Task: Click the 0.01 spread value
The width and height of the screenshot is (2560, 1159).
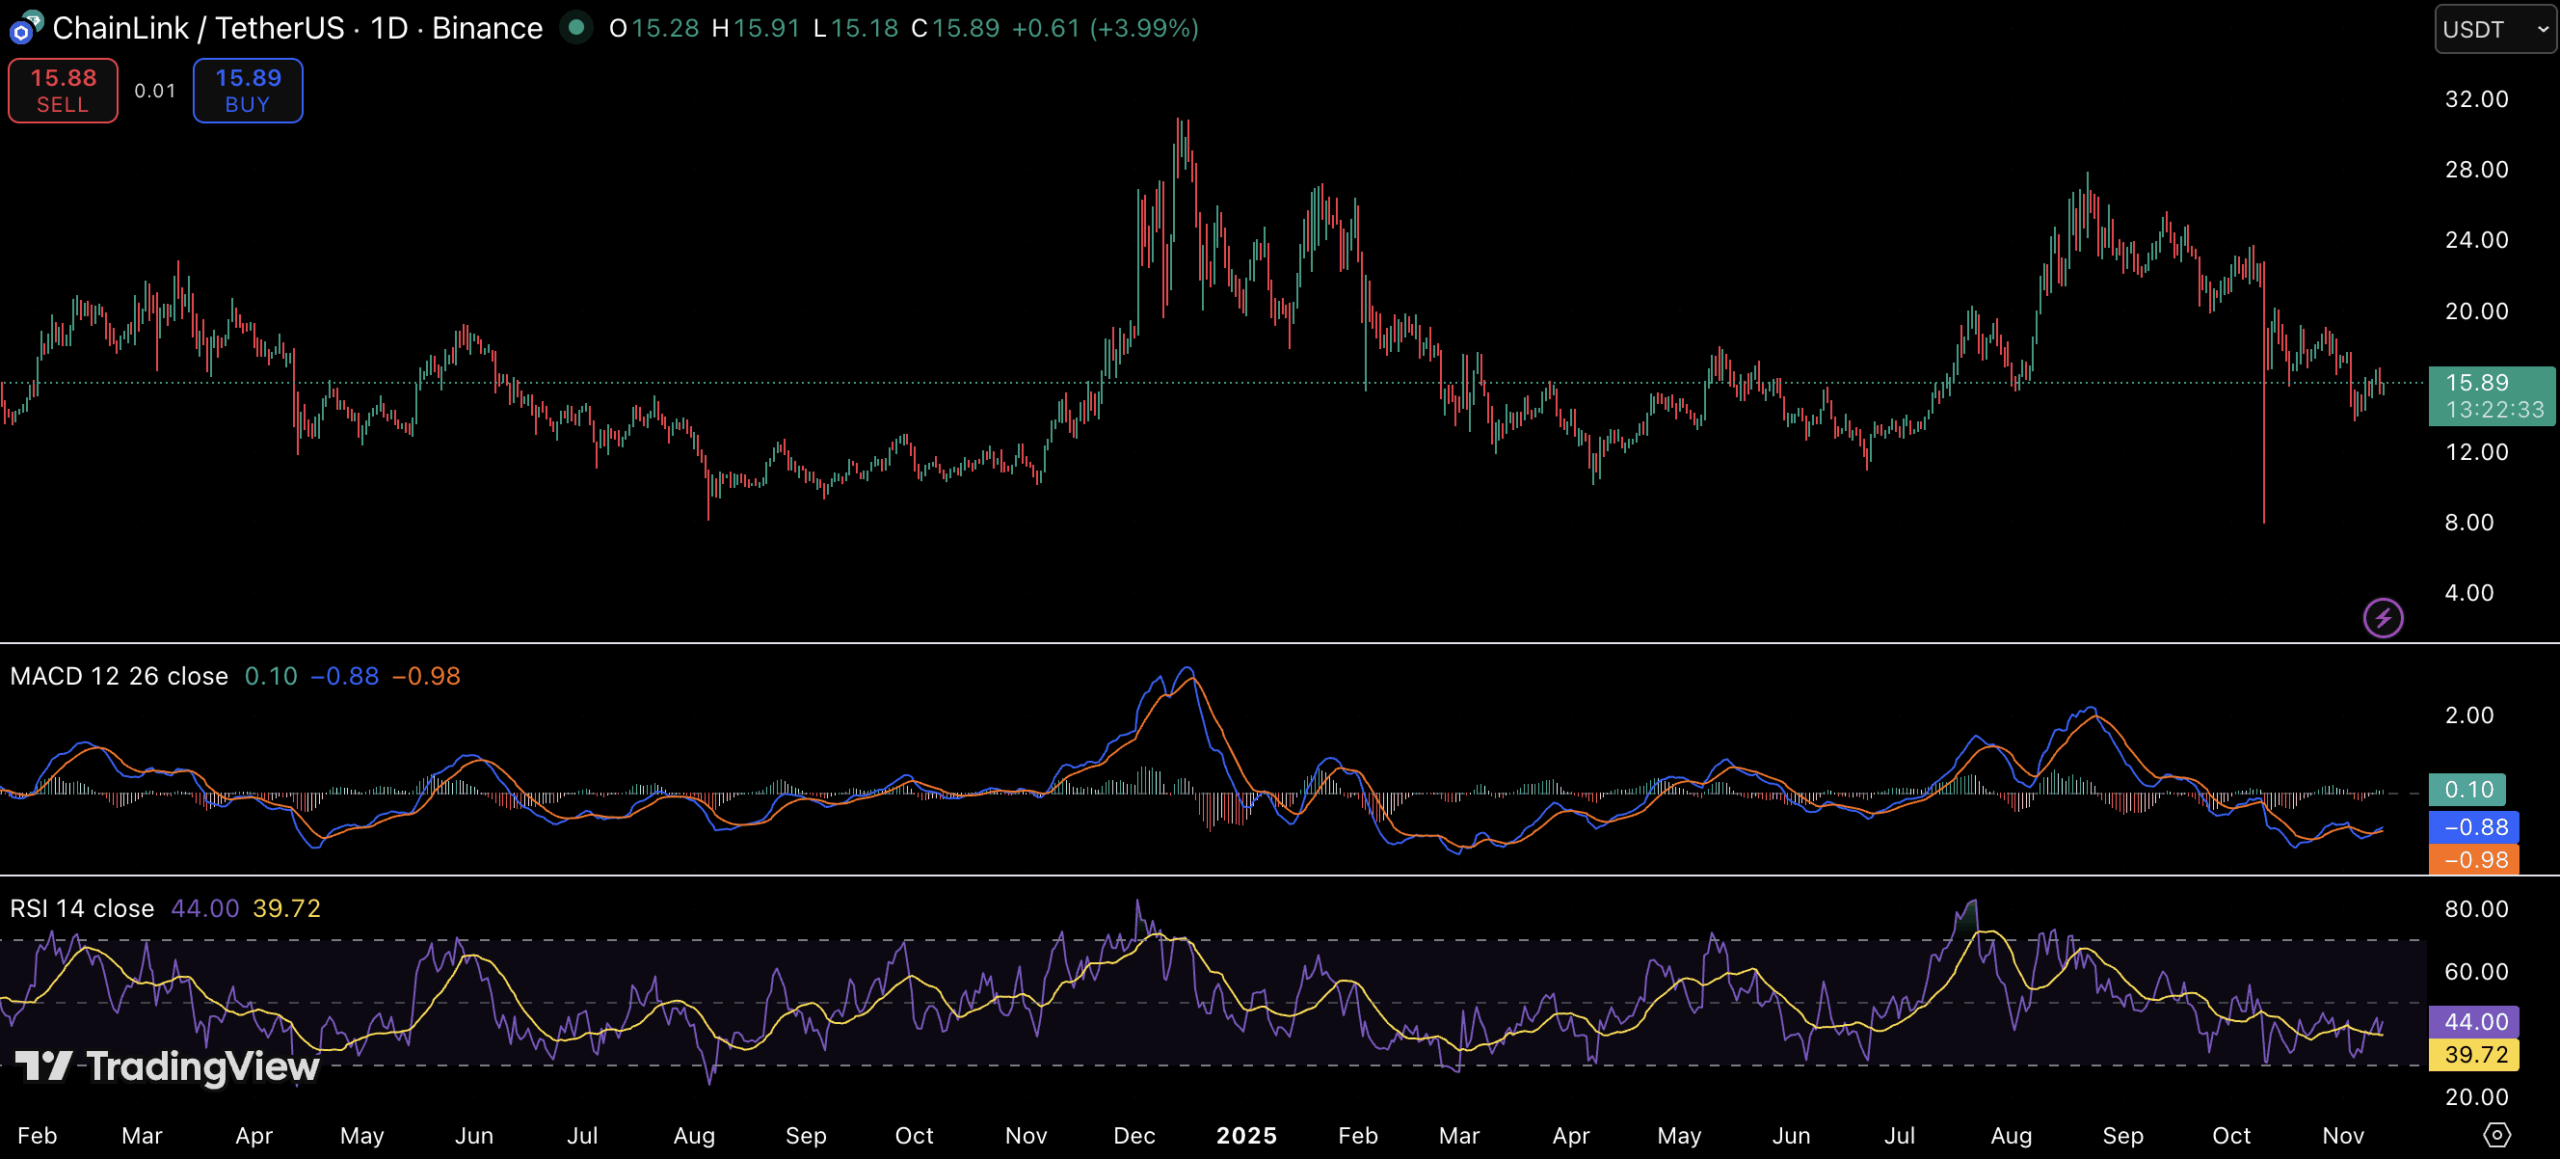Action: coord(155,91)
